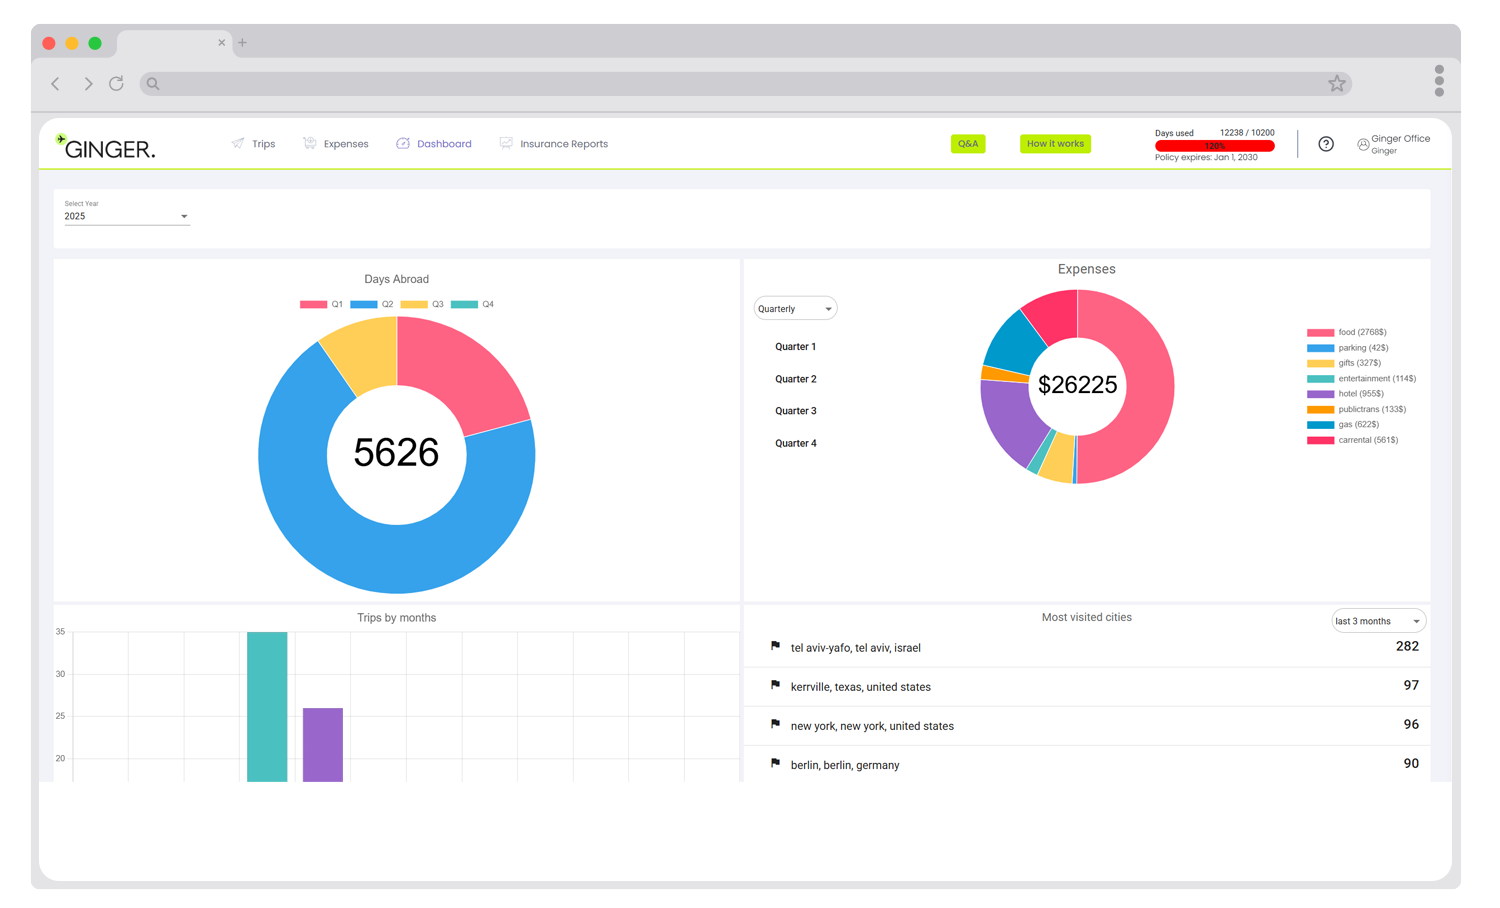Open the browser three-dot menu
The width and height of the screenshot is (1500, 908).
1439,81
